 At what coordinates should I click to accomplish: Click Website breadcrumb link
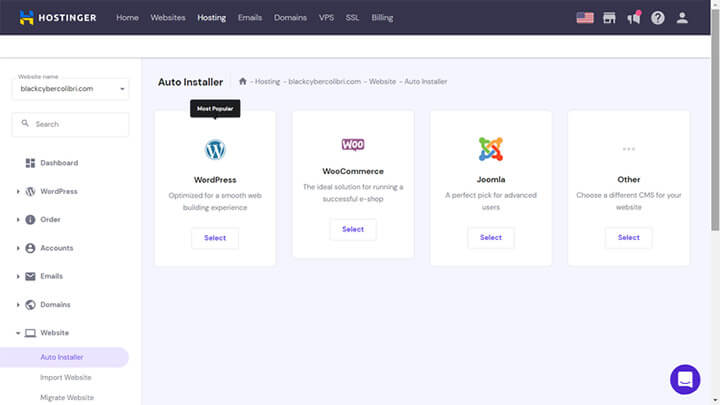382,81
